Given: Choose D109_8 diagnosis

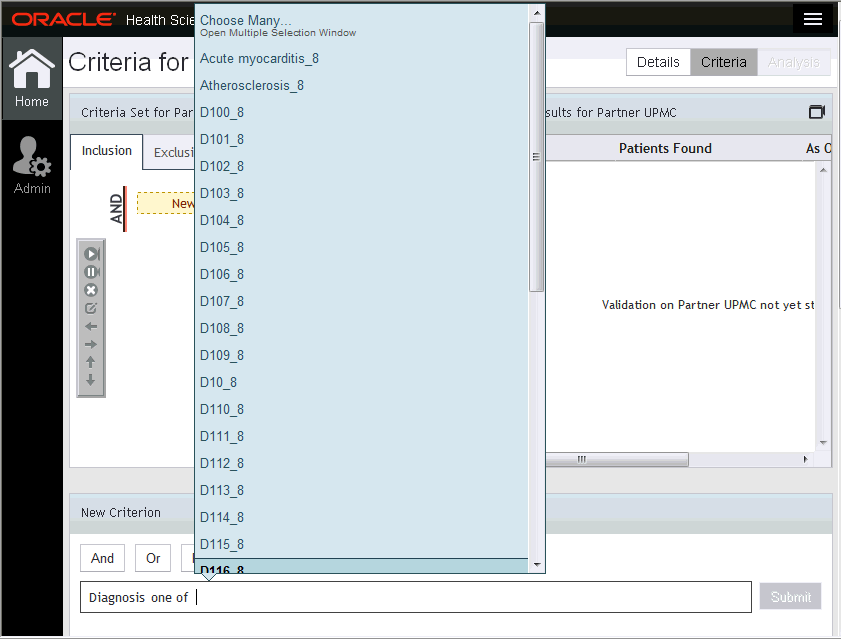Looking at the screenshot, I should 362,355.
